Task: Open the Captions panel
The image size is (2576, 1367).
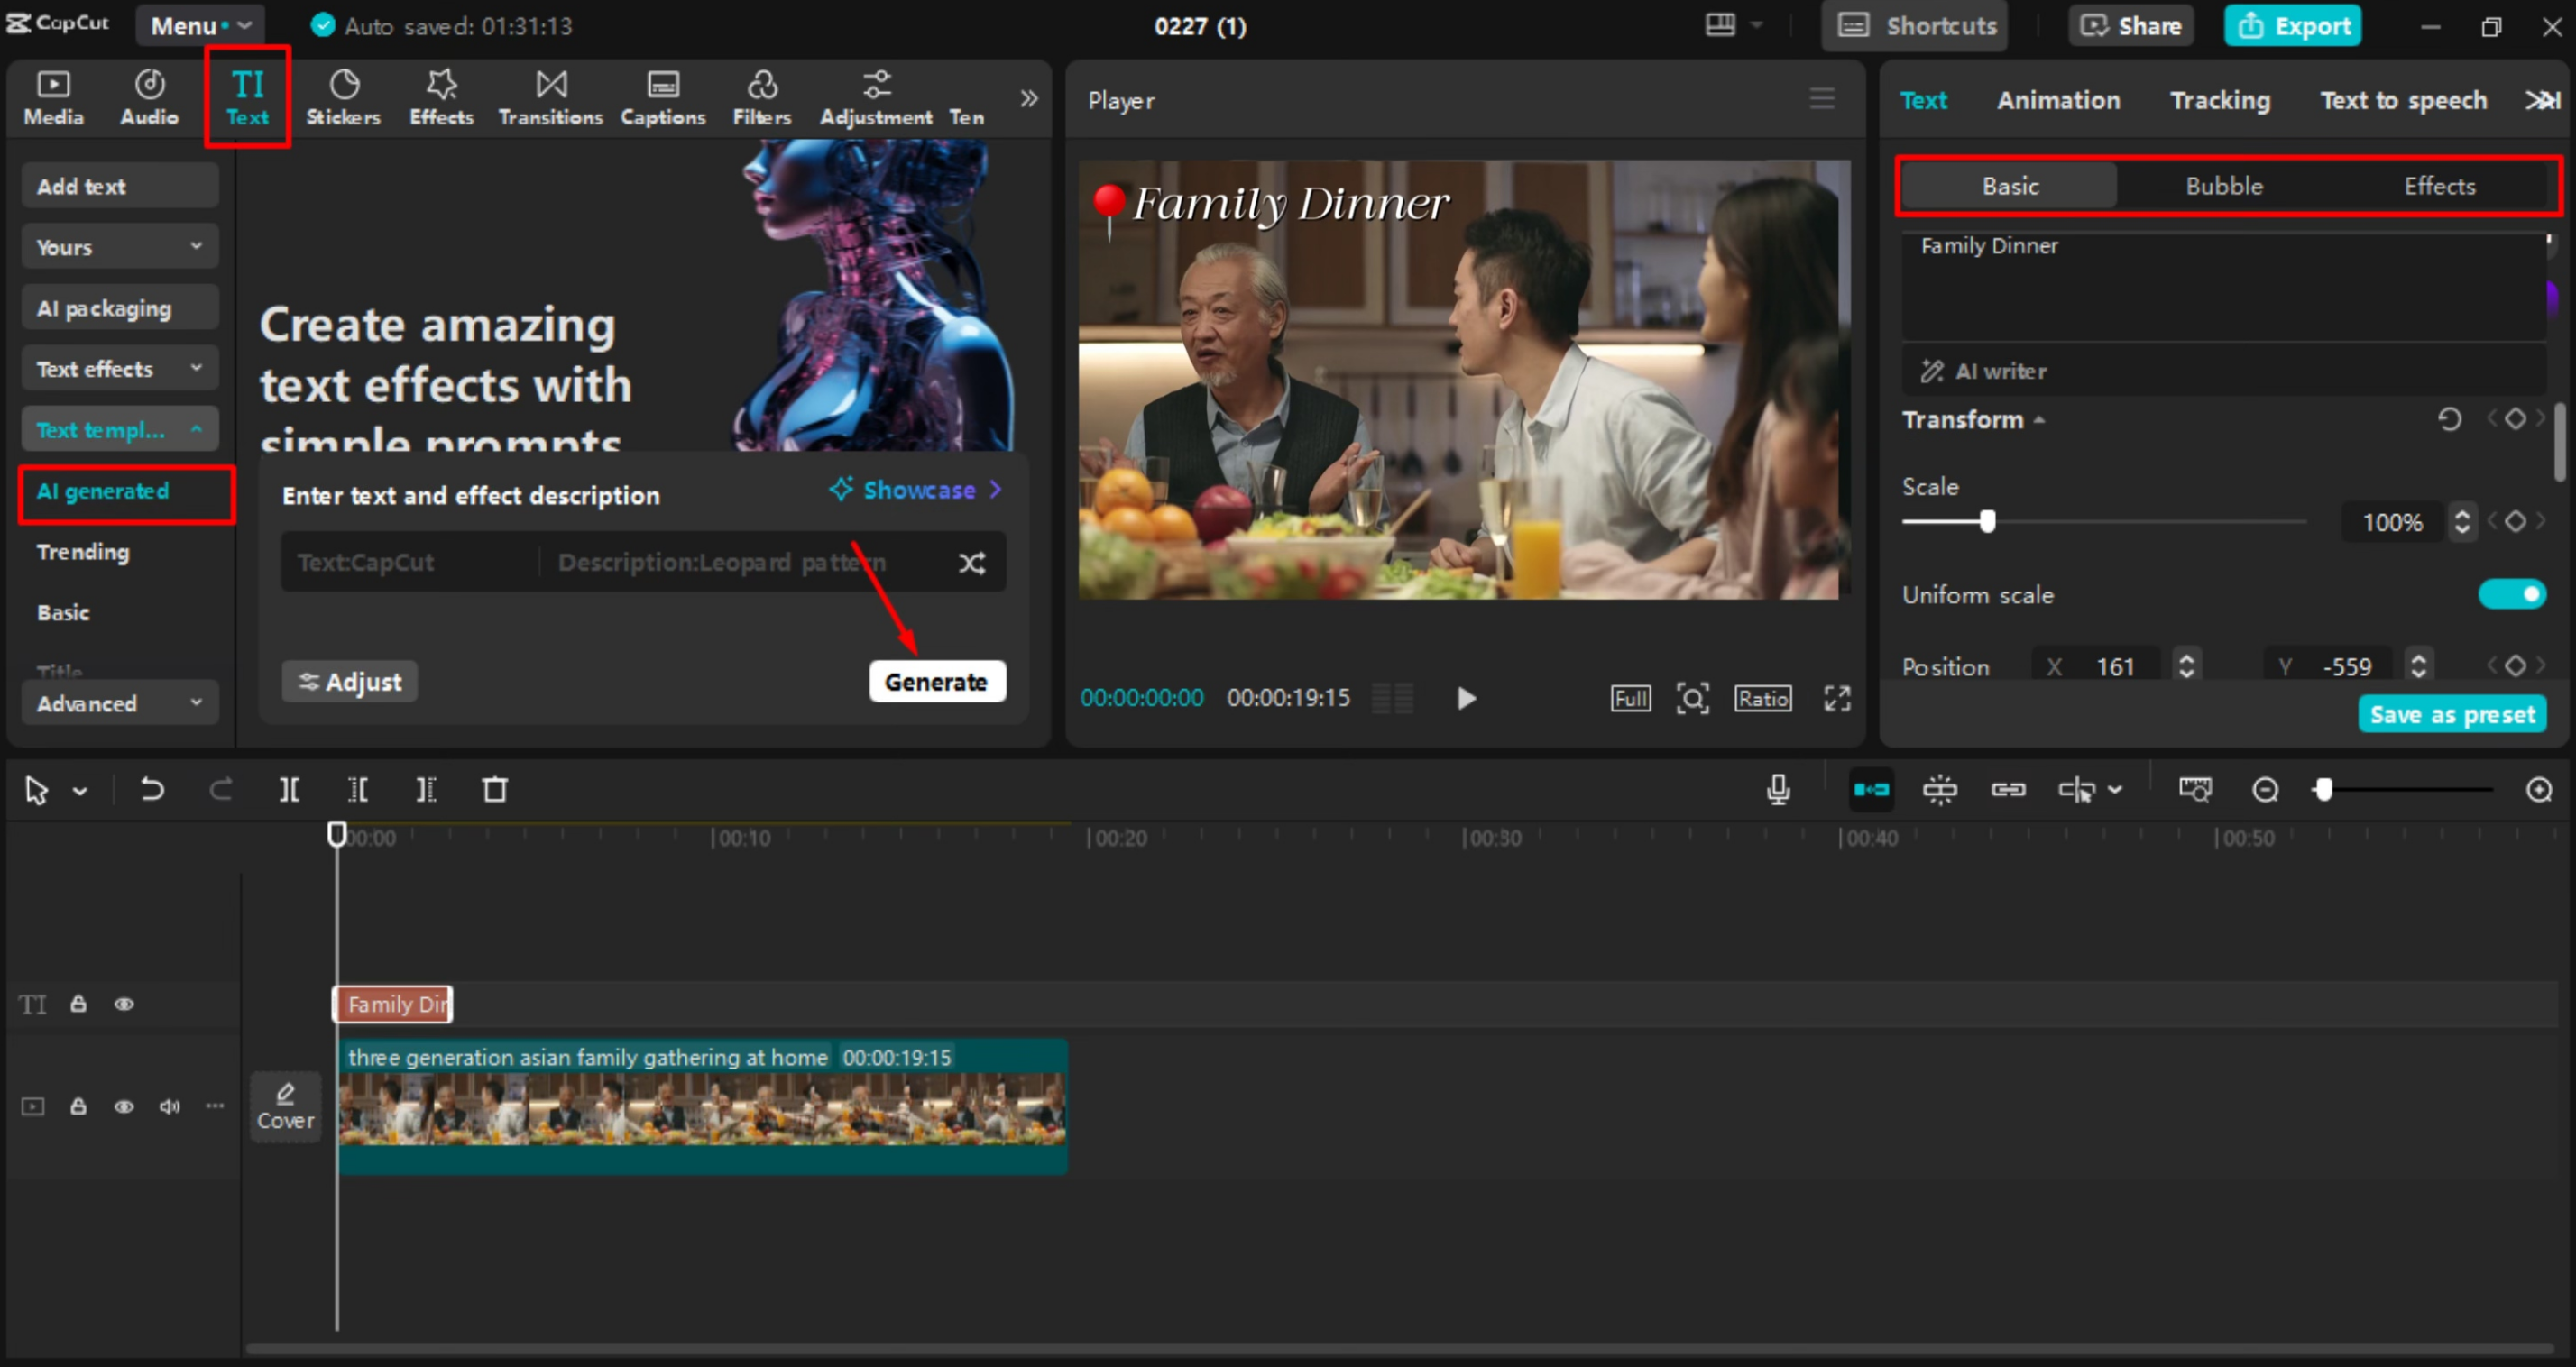Action: pyautogui.click(x=662, y=97)
